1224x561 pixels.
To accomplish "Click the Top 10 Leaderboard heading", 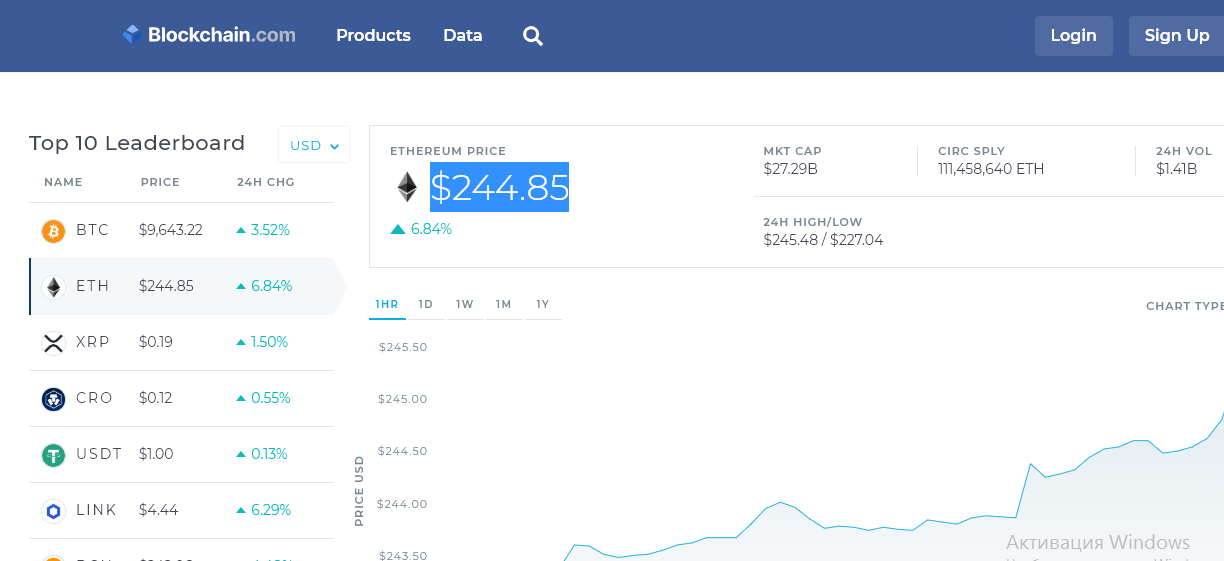I will click(137, 143).
